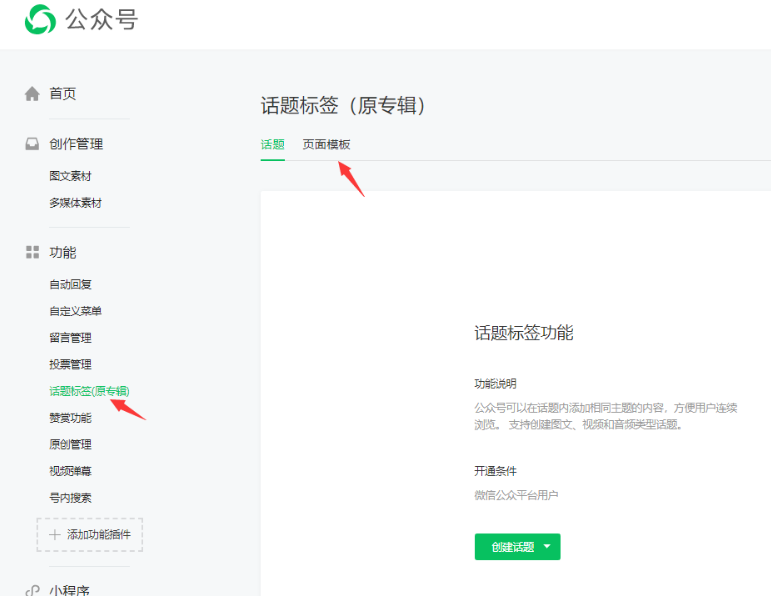Click the plus icon in 添加功能插件
This screenshot has height=603, width=771.
pyautogui.click(x=55, y=535)
